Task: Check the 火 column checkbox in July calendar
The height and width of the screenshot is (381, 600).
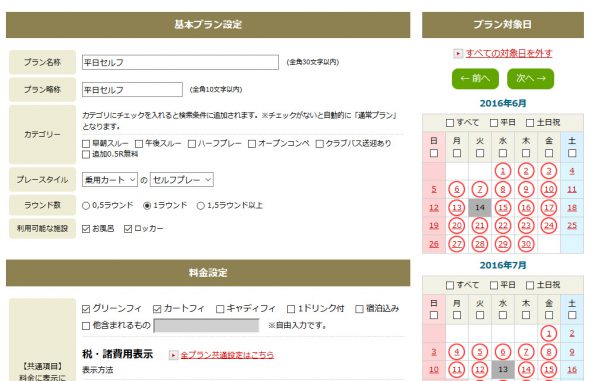Action: tap(480, 315)
